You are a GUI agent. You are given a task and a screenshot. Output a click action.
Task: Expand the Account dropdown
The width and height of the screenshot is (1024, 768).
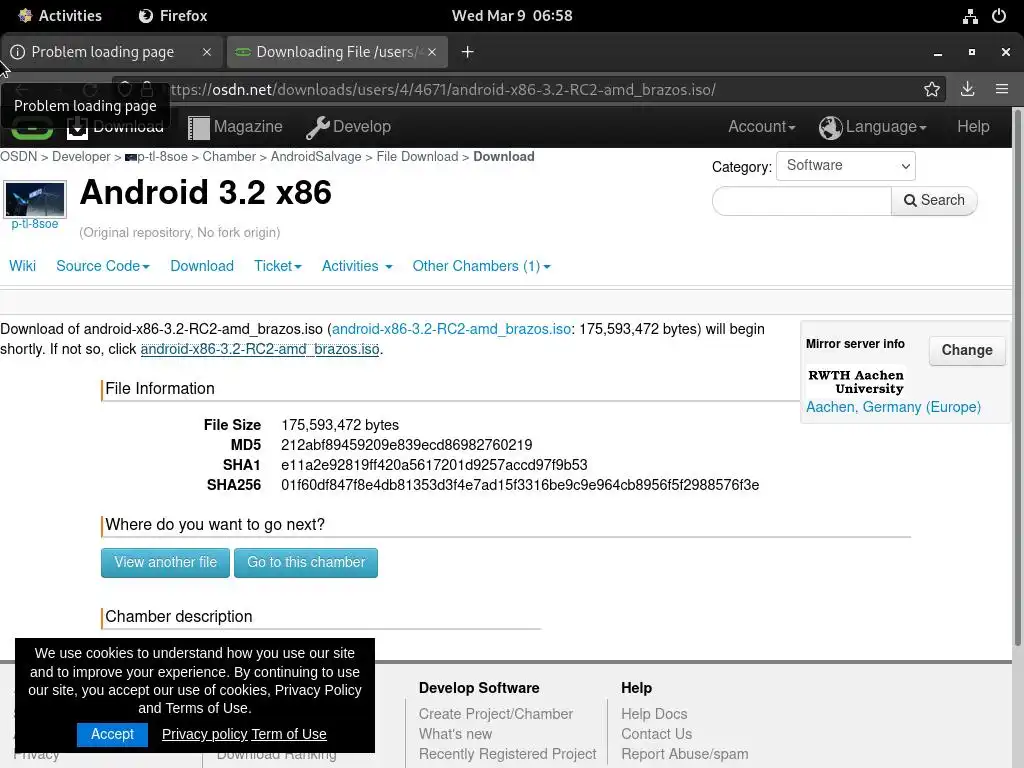(761, 127)
